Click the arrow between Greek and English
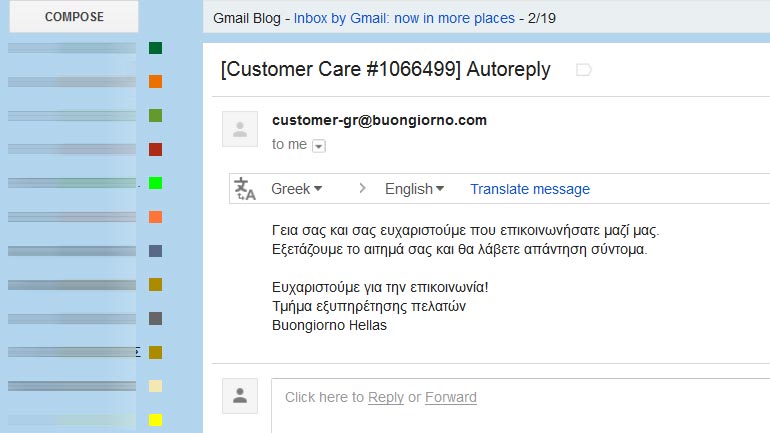 pos(362,189)
